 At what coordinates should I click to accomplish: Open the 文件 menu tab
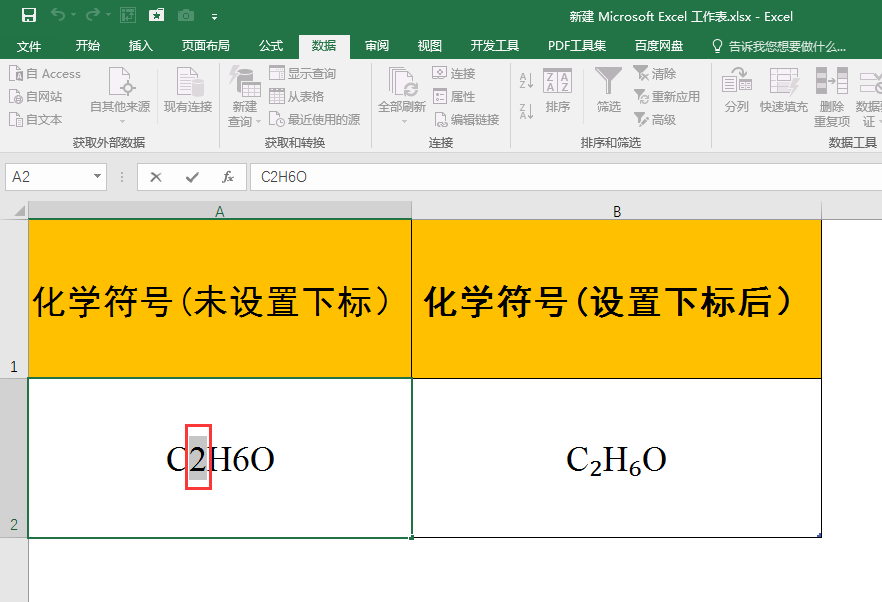click(x=29, y=46)
